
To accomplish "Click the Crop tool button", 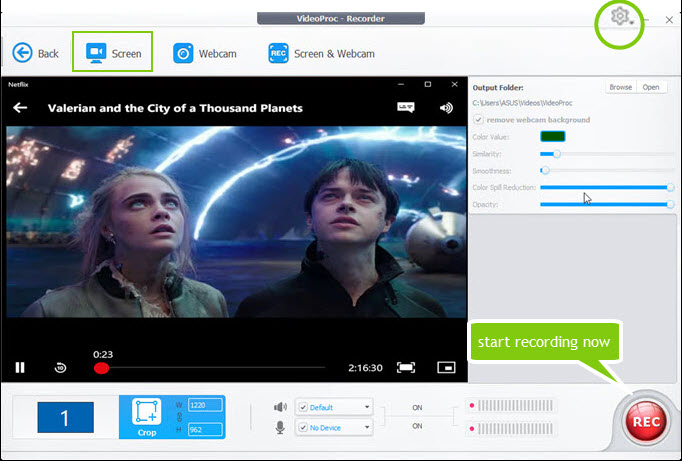I will 147,418.
